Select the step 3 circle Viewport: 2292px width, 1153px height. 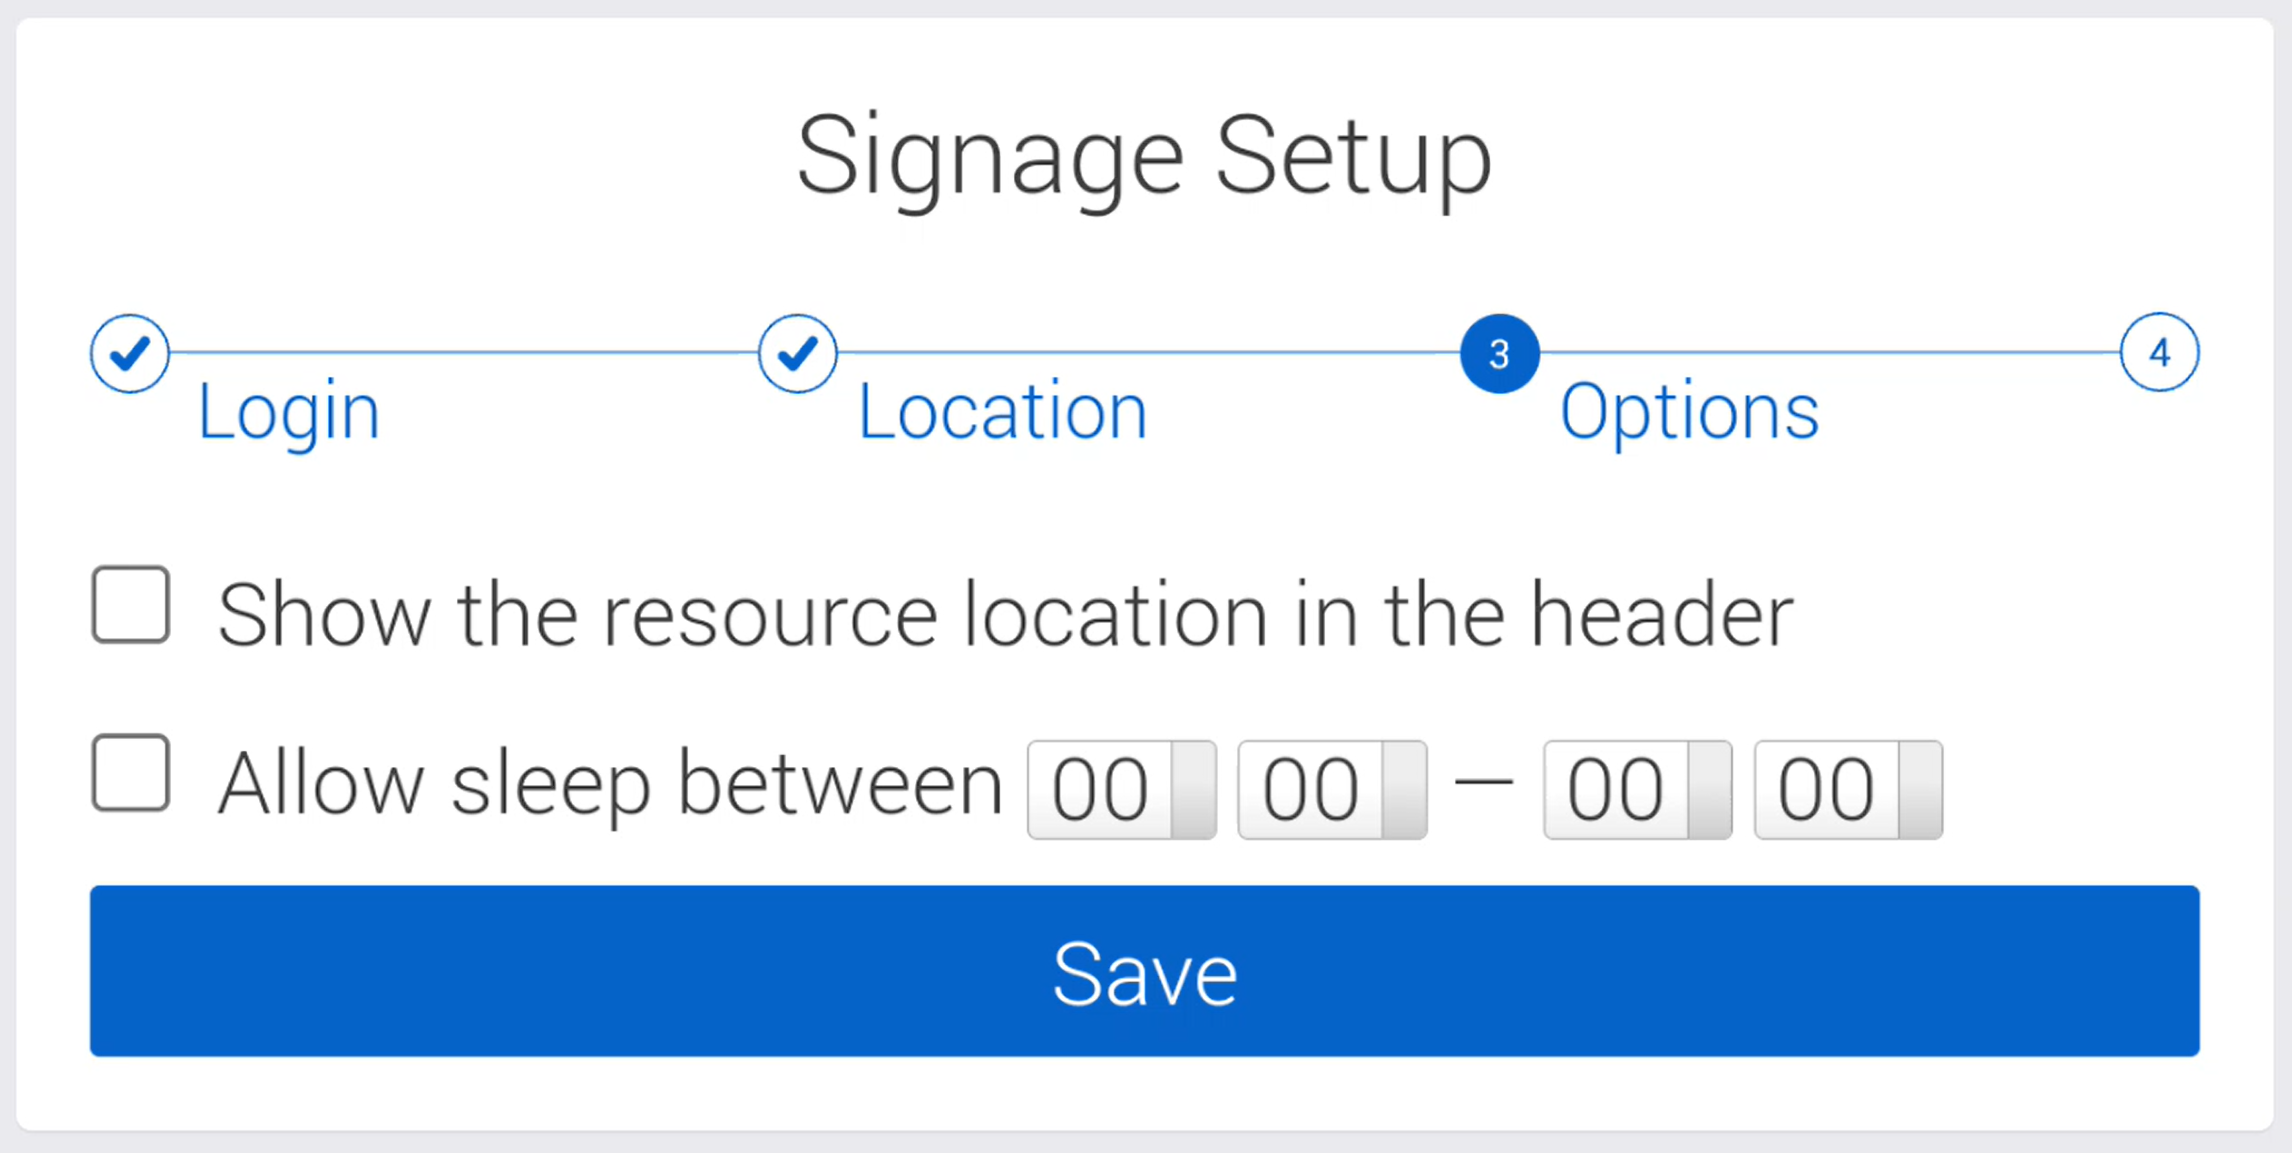(1499, 353)
